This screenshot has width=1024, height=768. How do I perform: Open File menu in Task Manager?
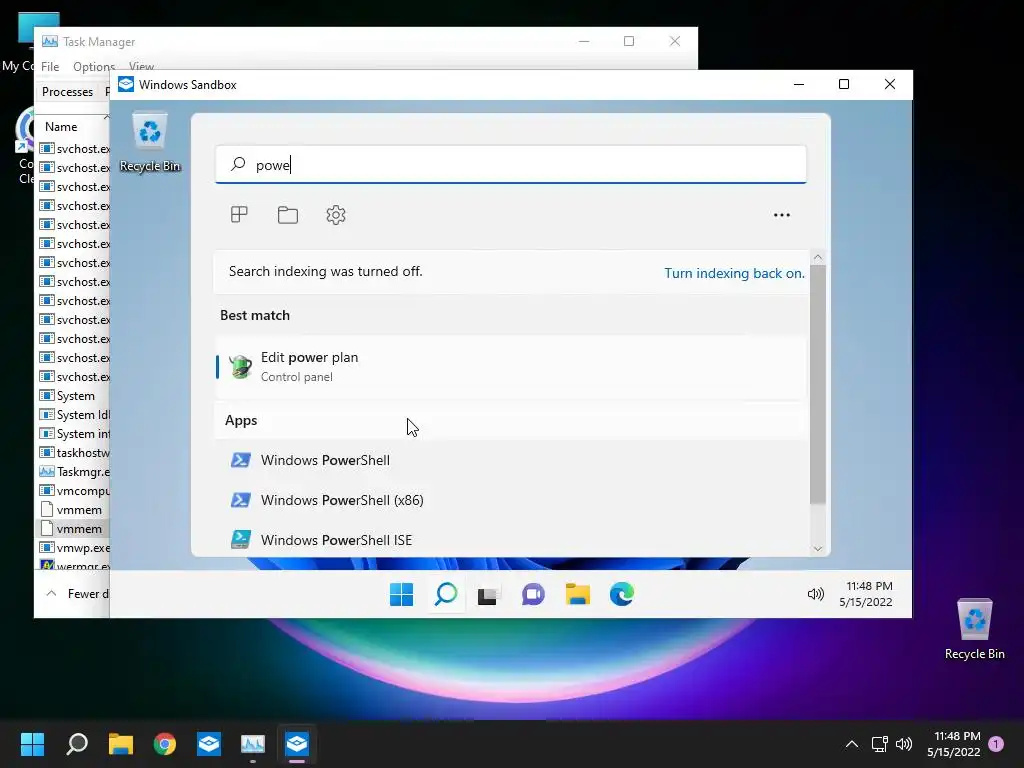pyautogui.click(x=50, y=67)
